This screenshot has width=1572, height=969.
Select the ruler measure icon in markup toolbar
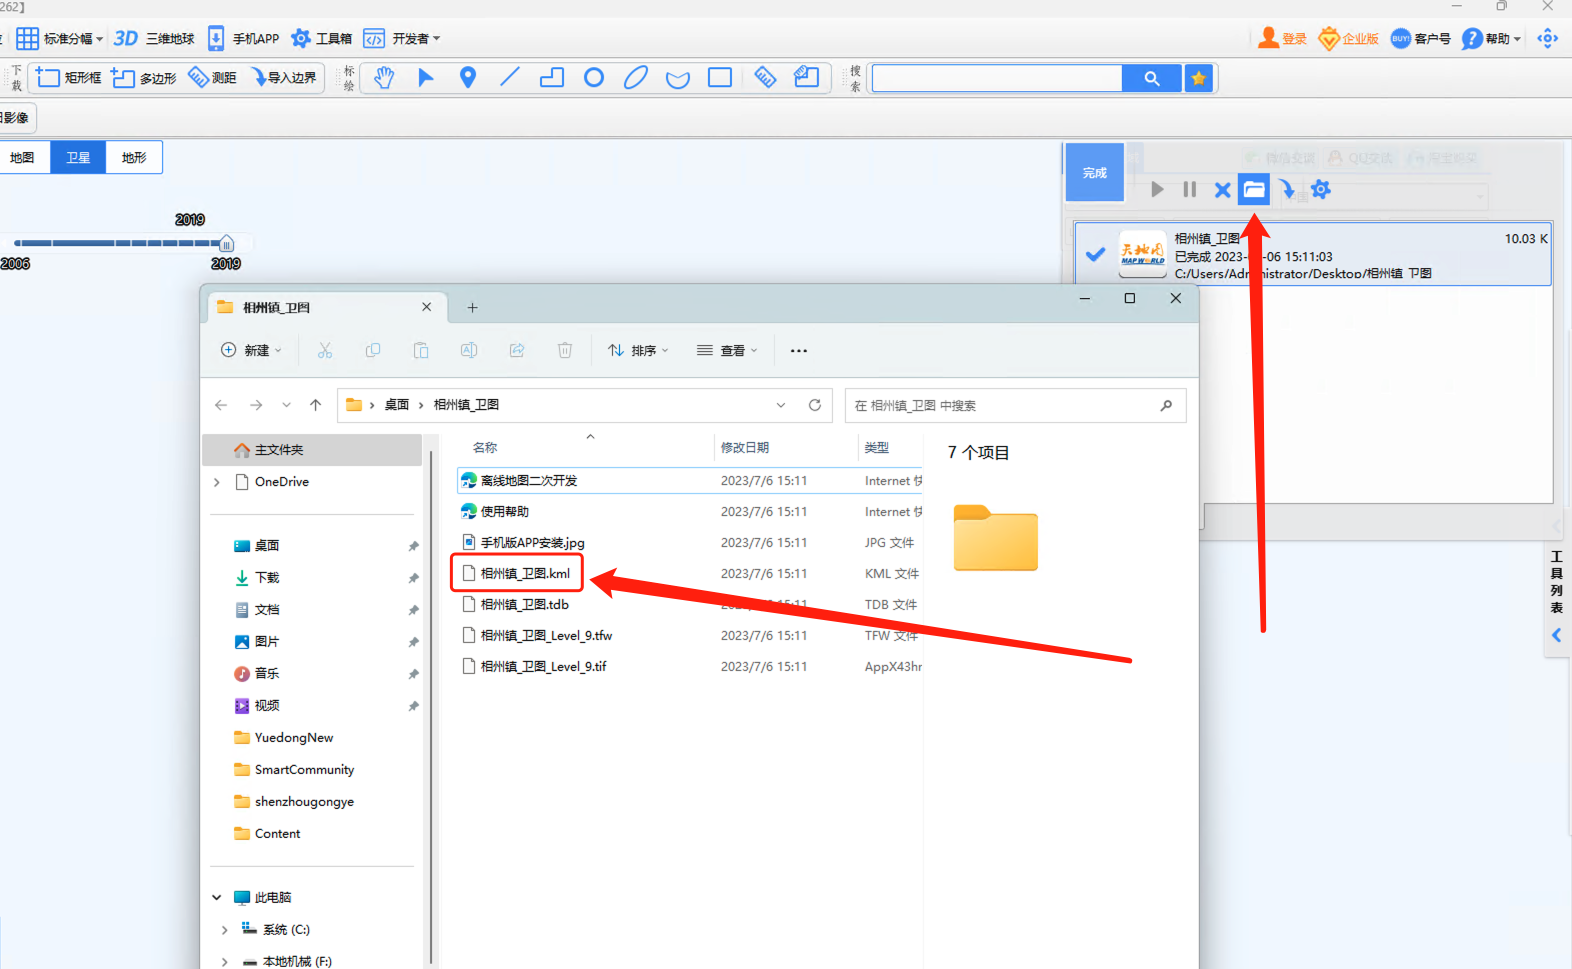point(765,77)
